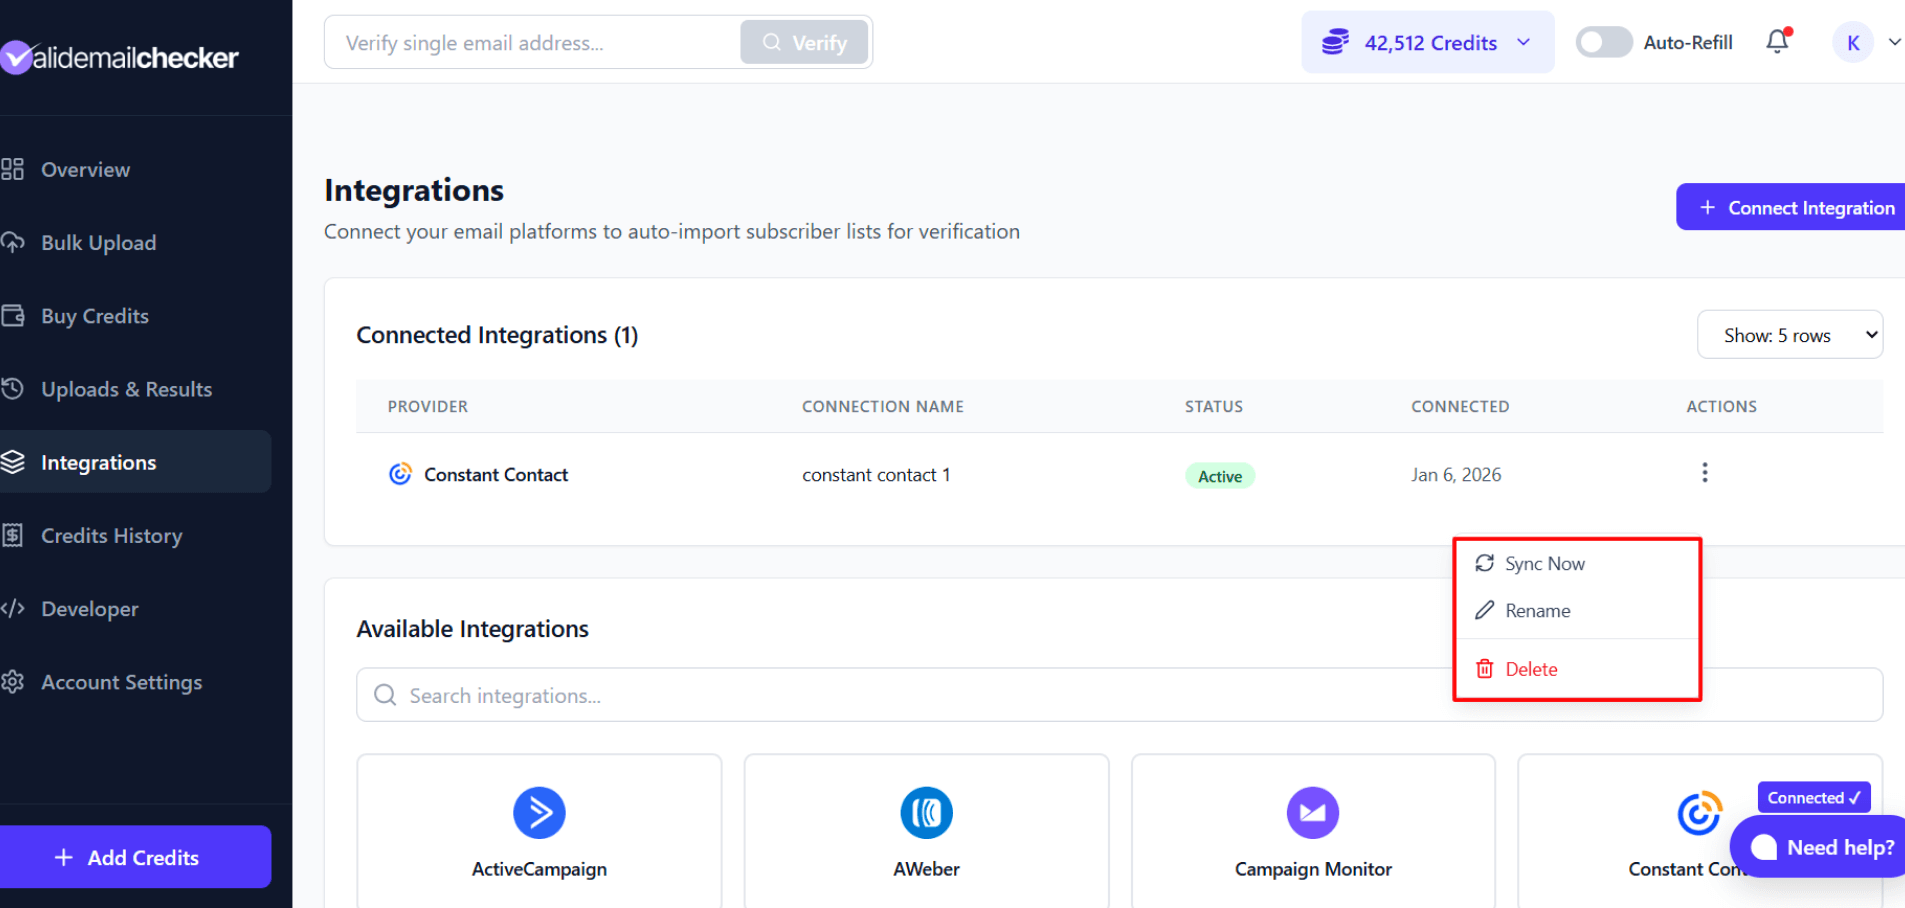
Task: Open the actions menu for constant contact 1
Action: [1704, 472]
